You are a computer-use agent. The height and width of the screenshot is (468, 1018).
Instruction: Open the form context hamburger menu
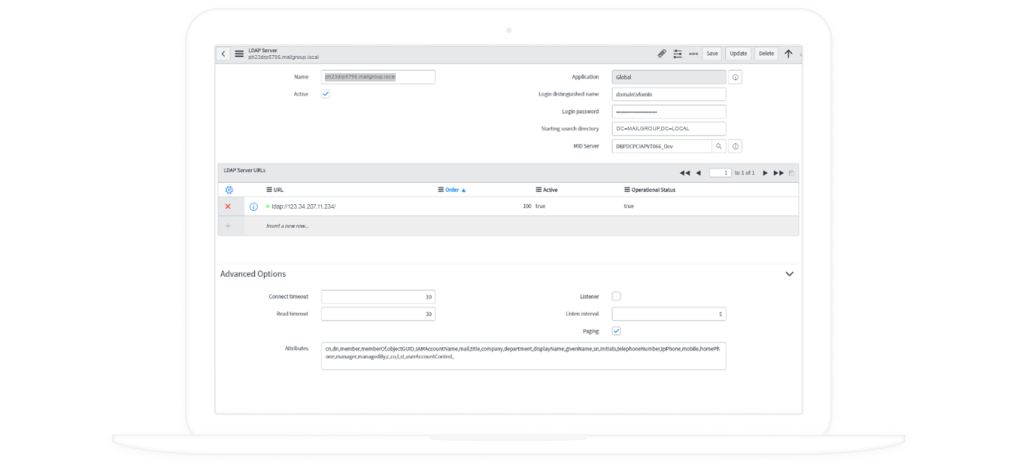click(239, 54)
